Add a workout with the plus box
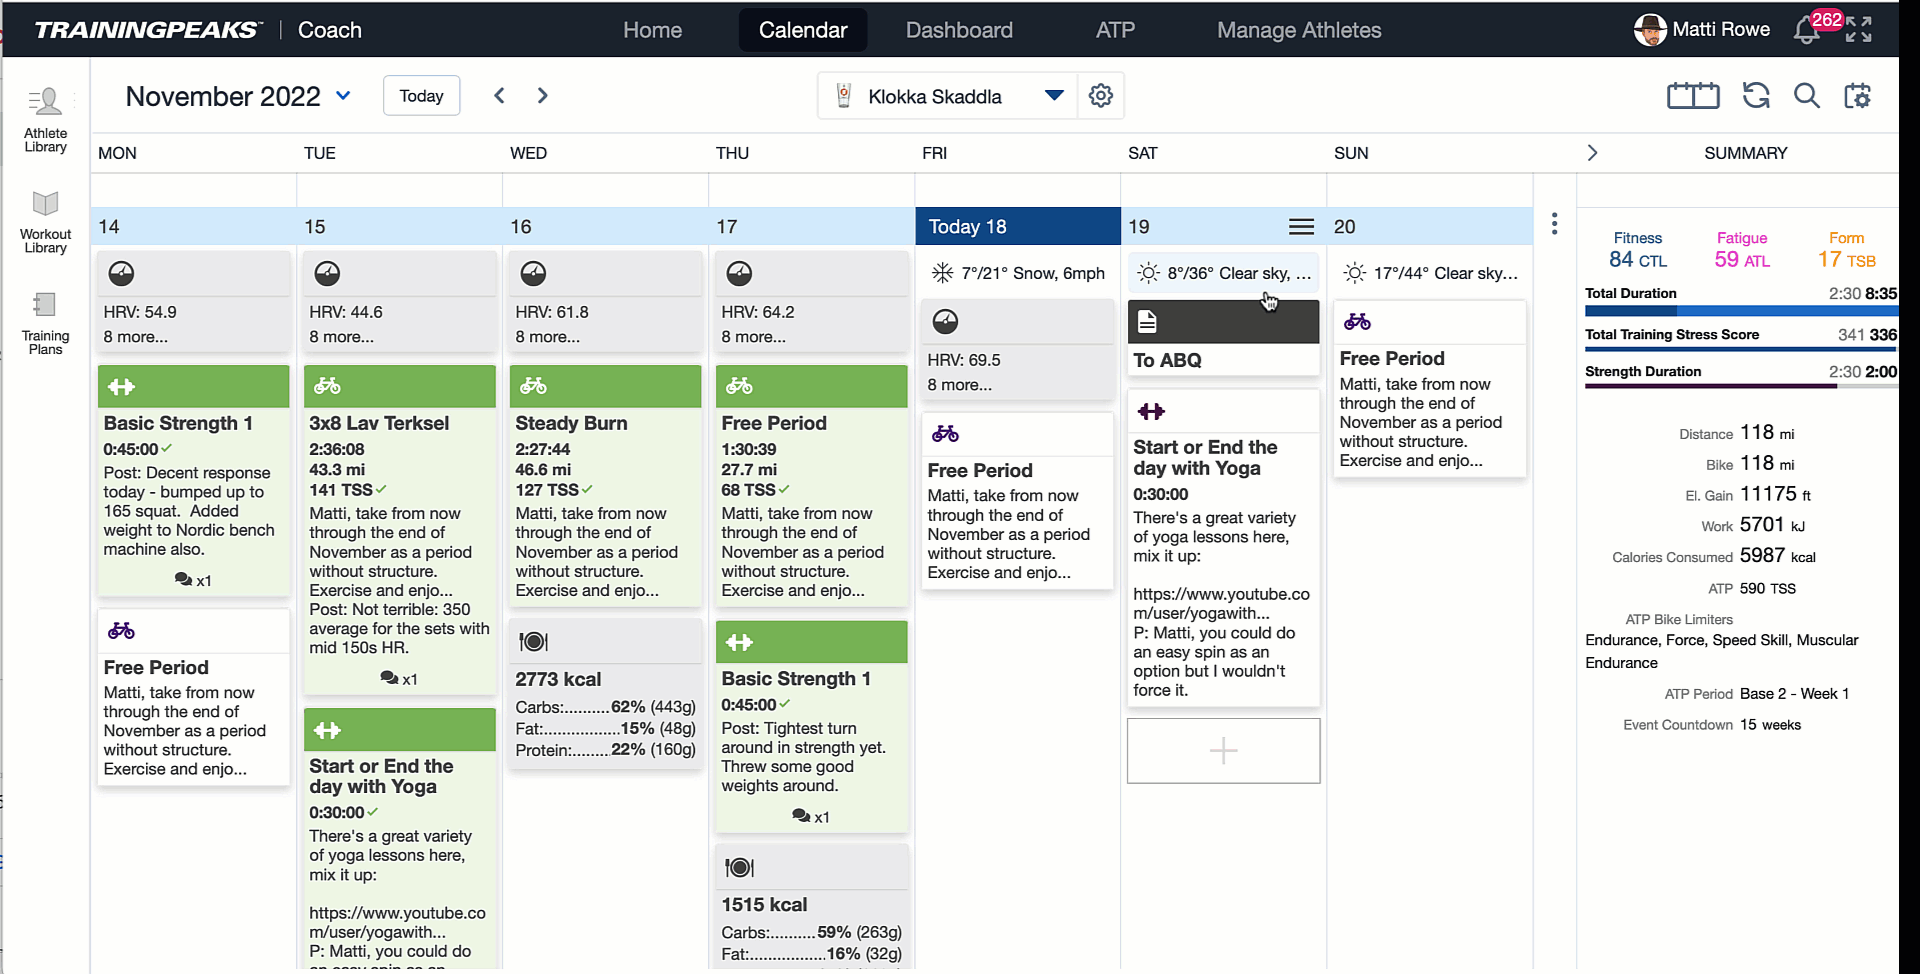This screenshot has height=974, width=1920. click(1223, 751)
